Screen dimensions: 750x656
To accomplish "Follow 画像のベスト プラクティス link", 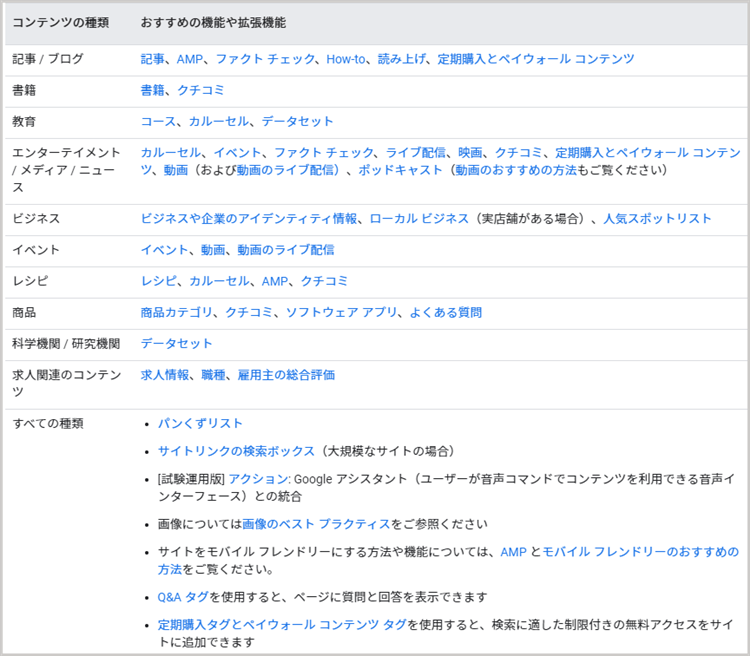I will point(316,524).
